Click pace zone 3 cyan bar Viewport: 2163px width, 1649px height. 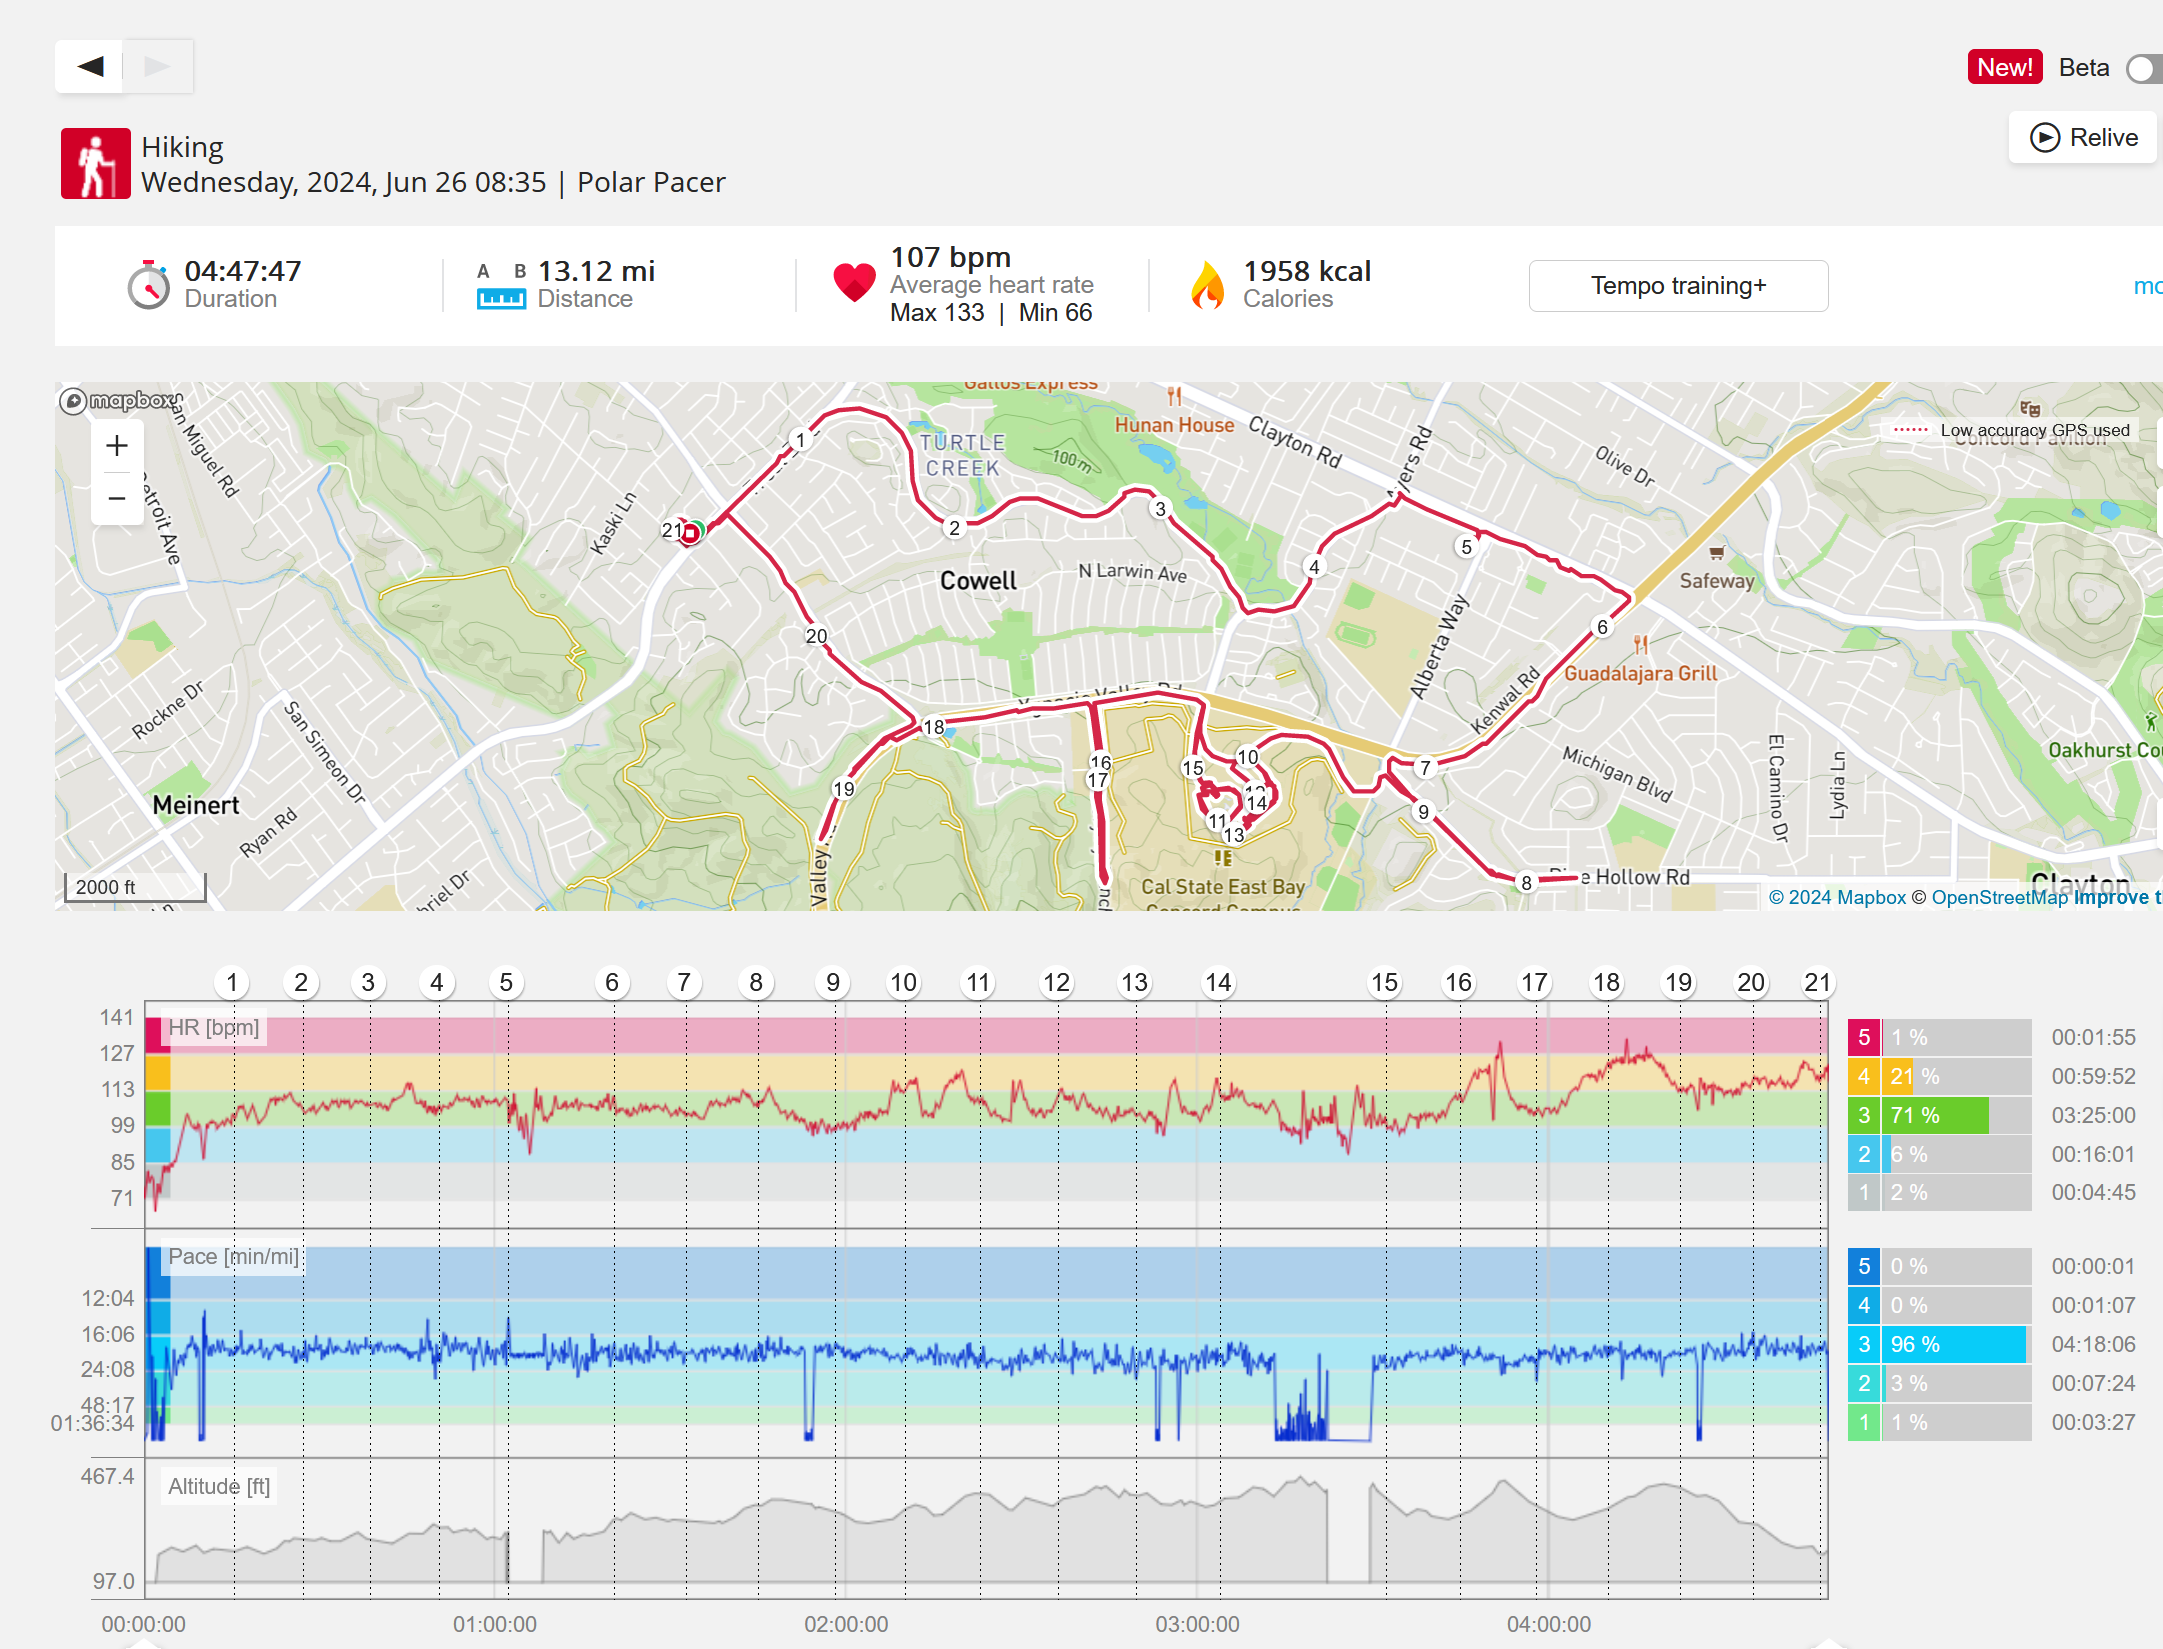coord(1952,1344)
